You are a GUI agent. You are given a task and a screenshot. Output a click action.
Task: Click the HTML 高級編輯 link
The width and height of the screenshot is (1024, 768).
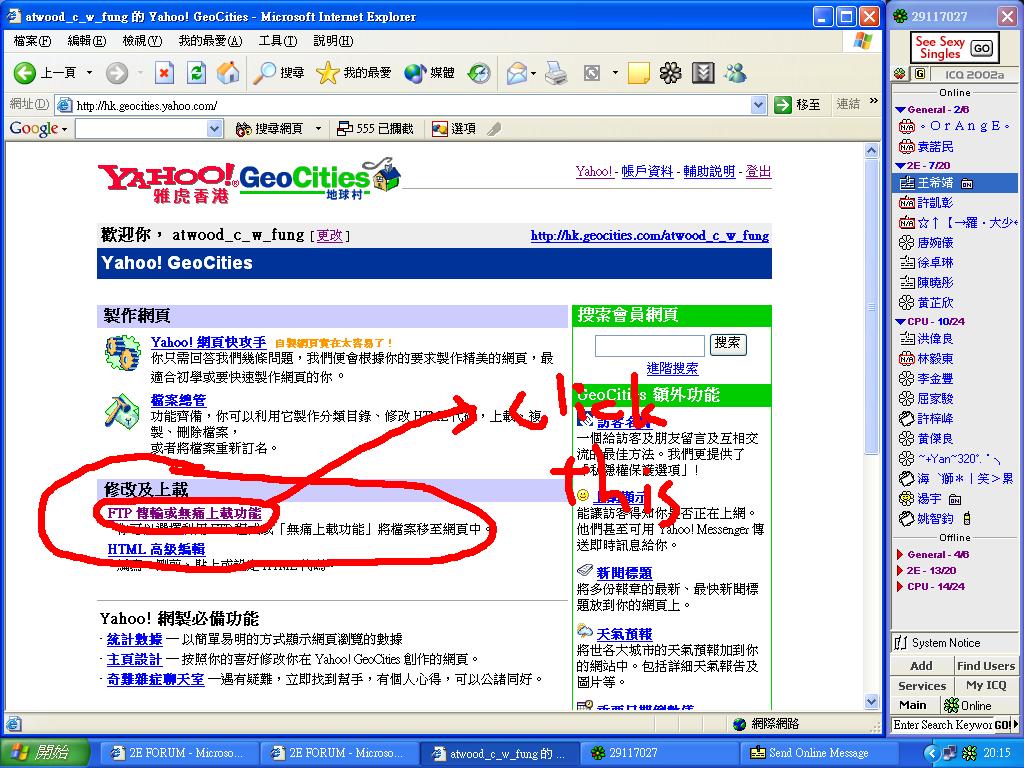156,549
